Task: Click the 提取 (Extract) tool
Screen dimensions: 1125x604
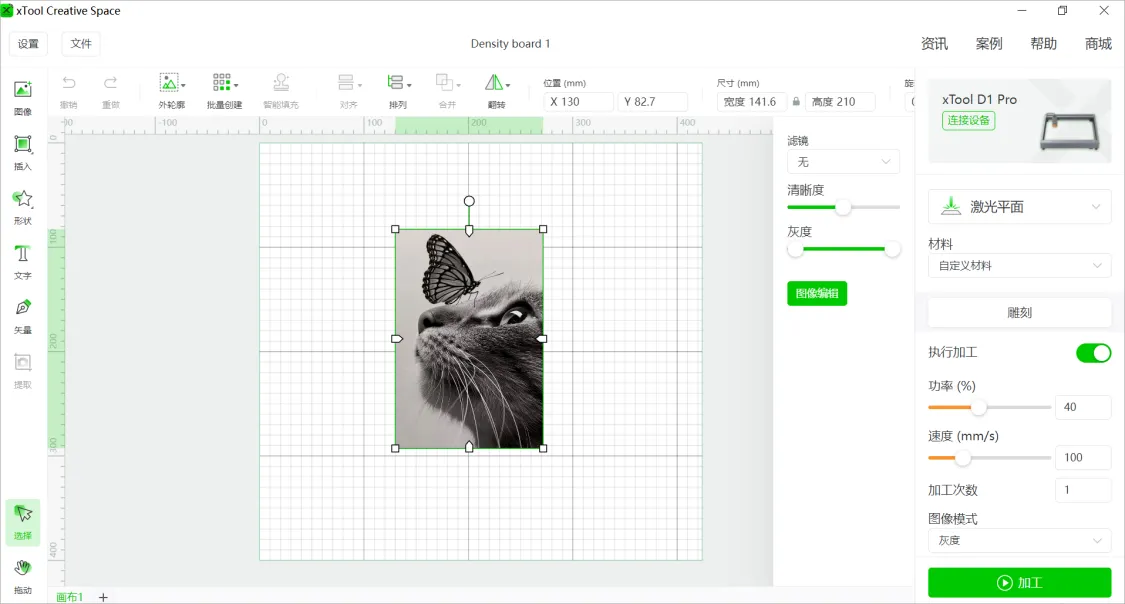Action: 23,370
